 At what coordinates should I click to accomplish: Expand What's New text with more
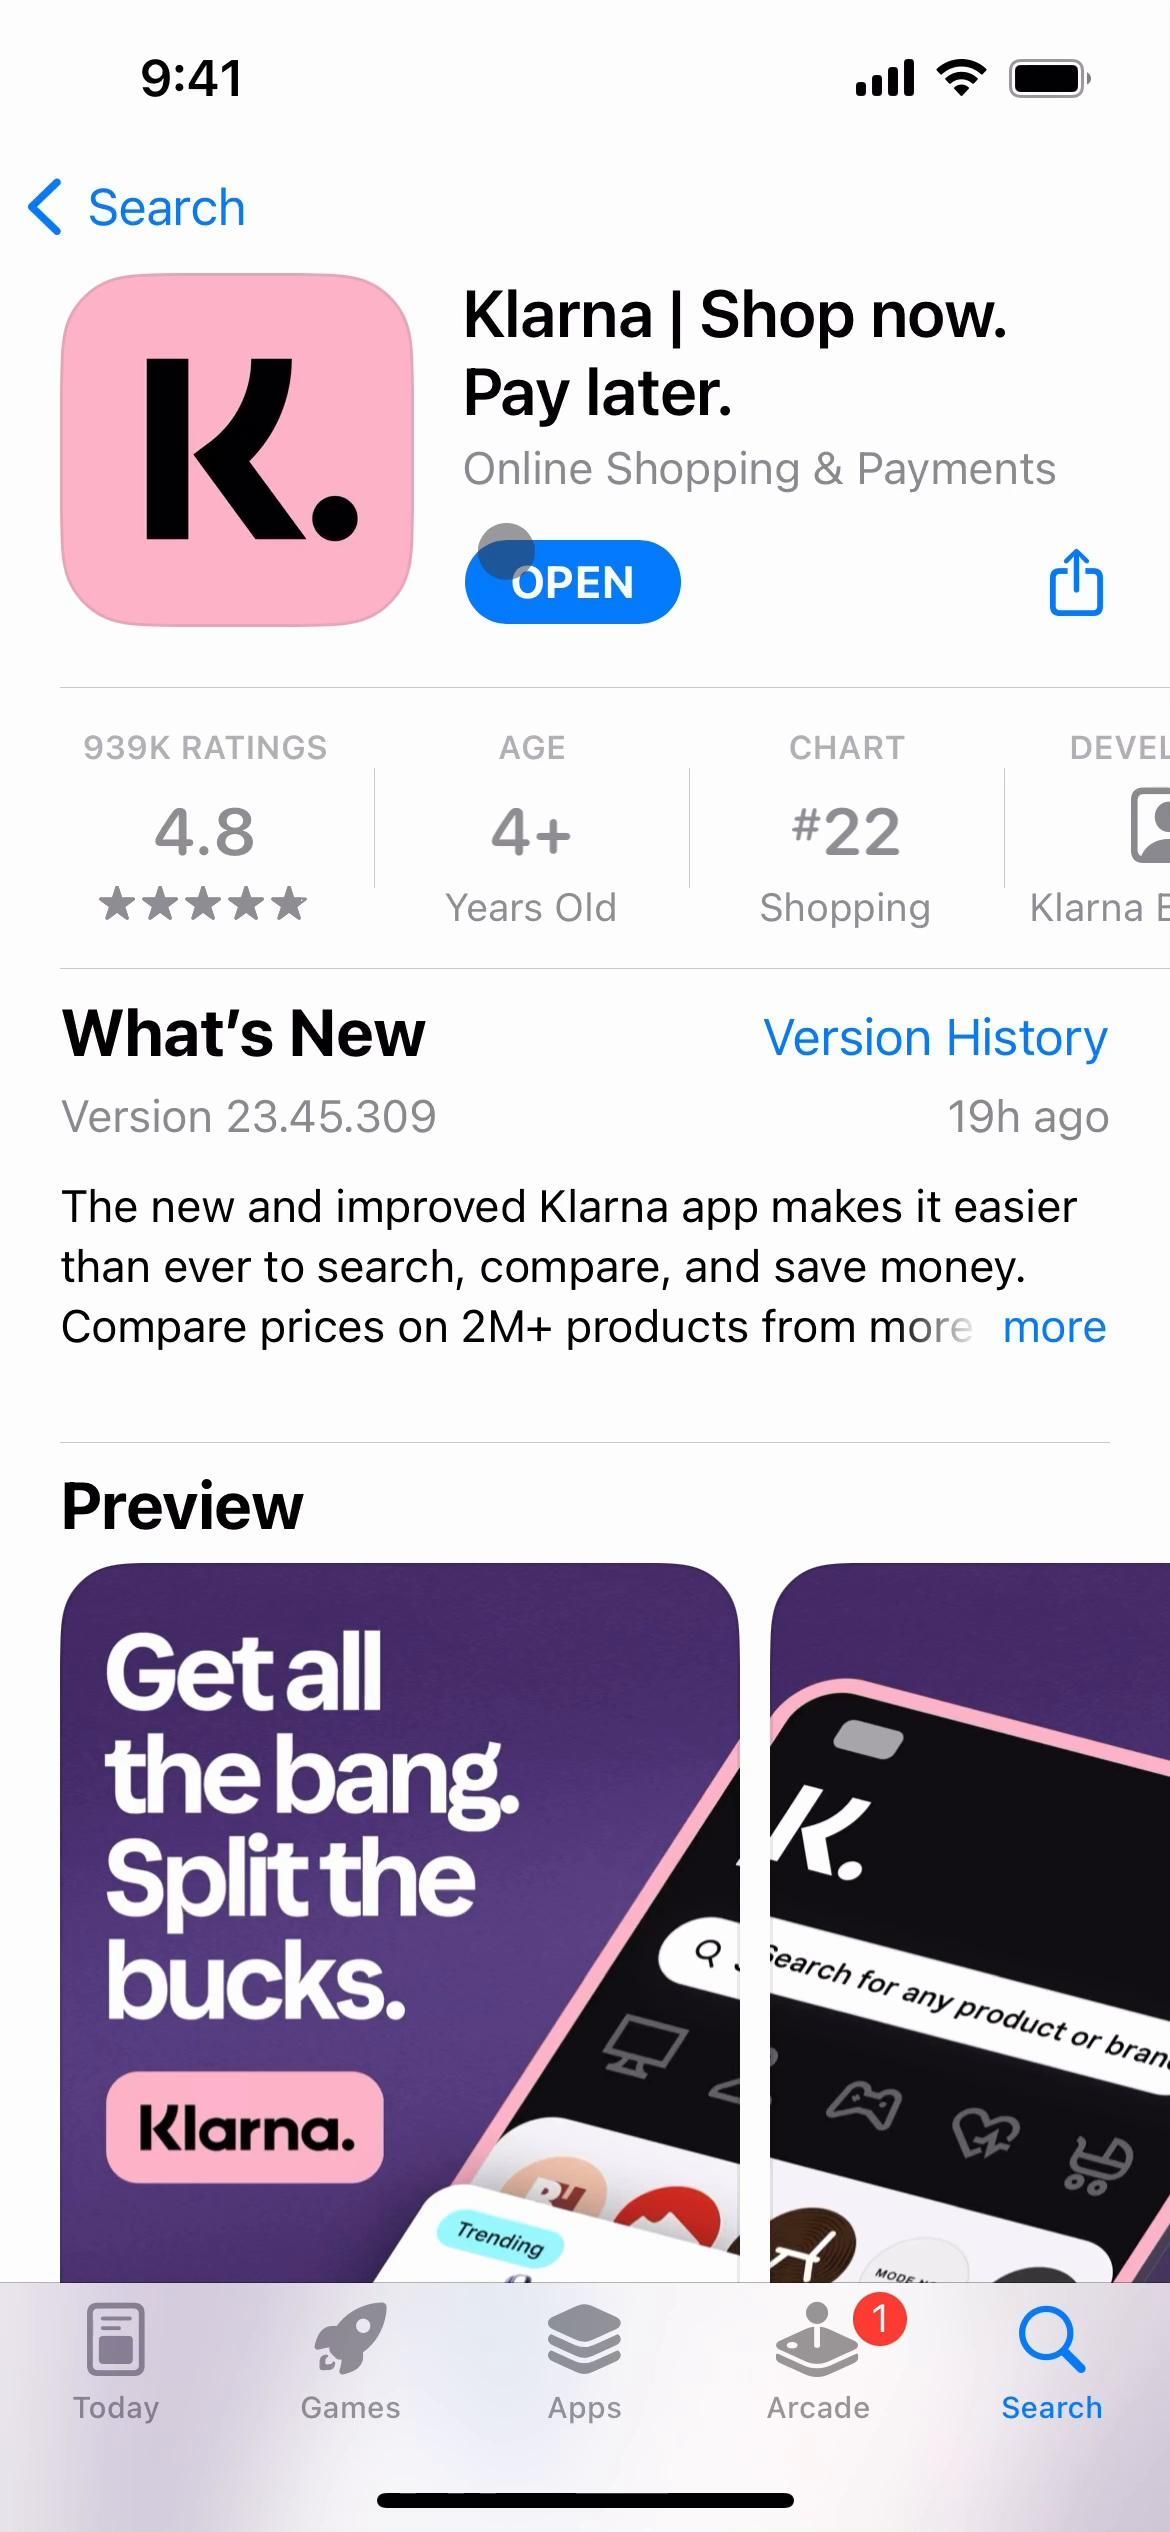(1054, 1327)
